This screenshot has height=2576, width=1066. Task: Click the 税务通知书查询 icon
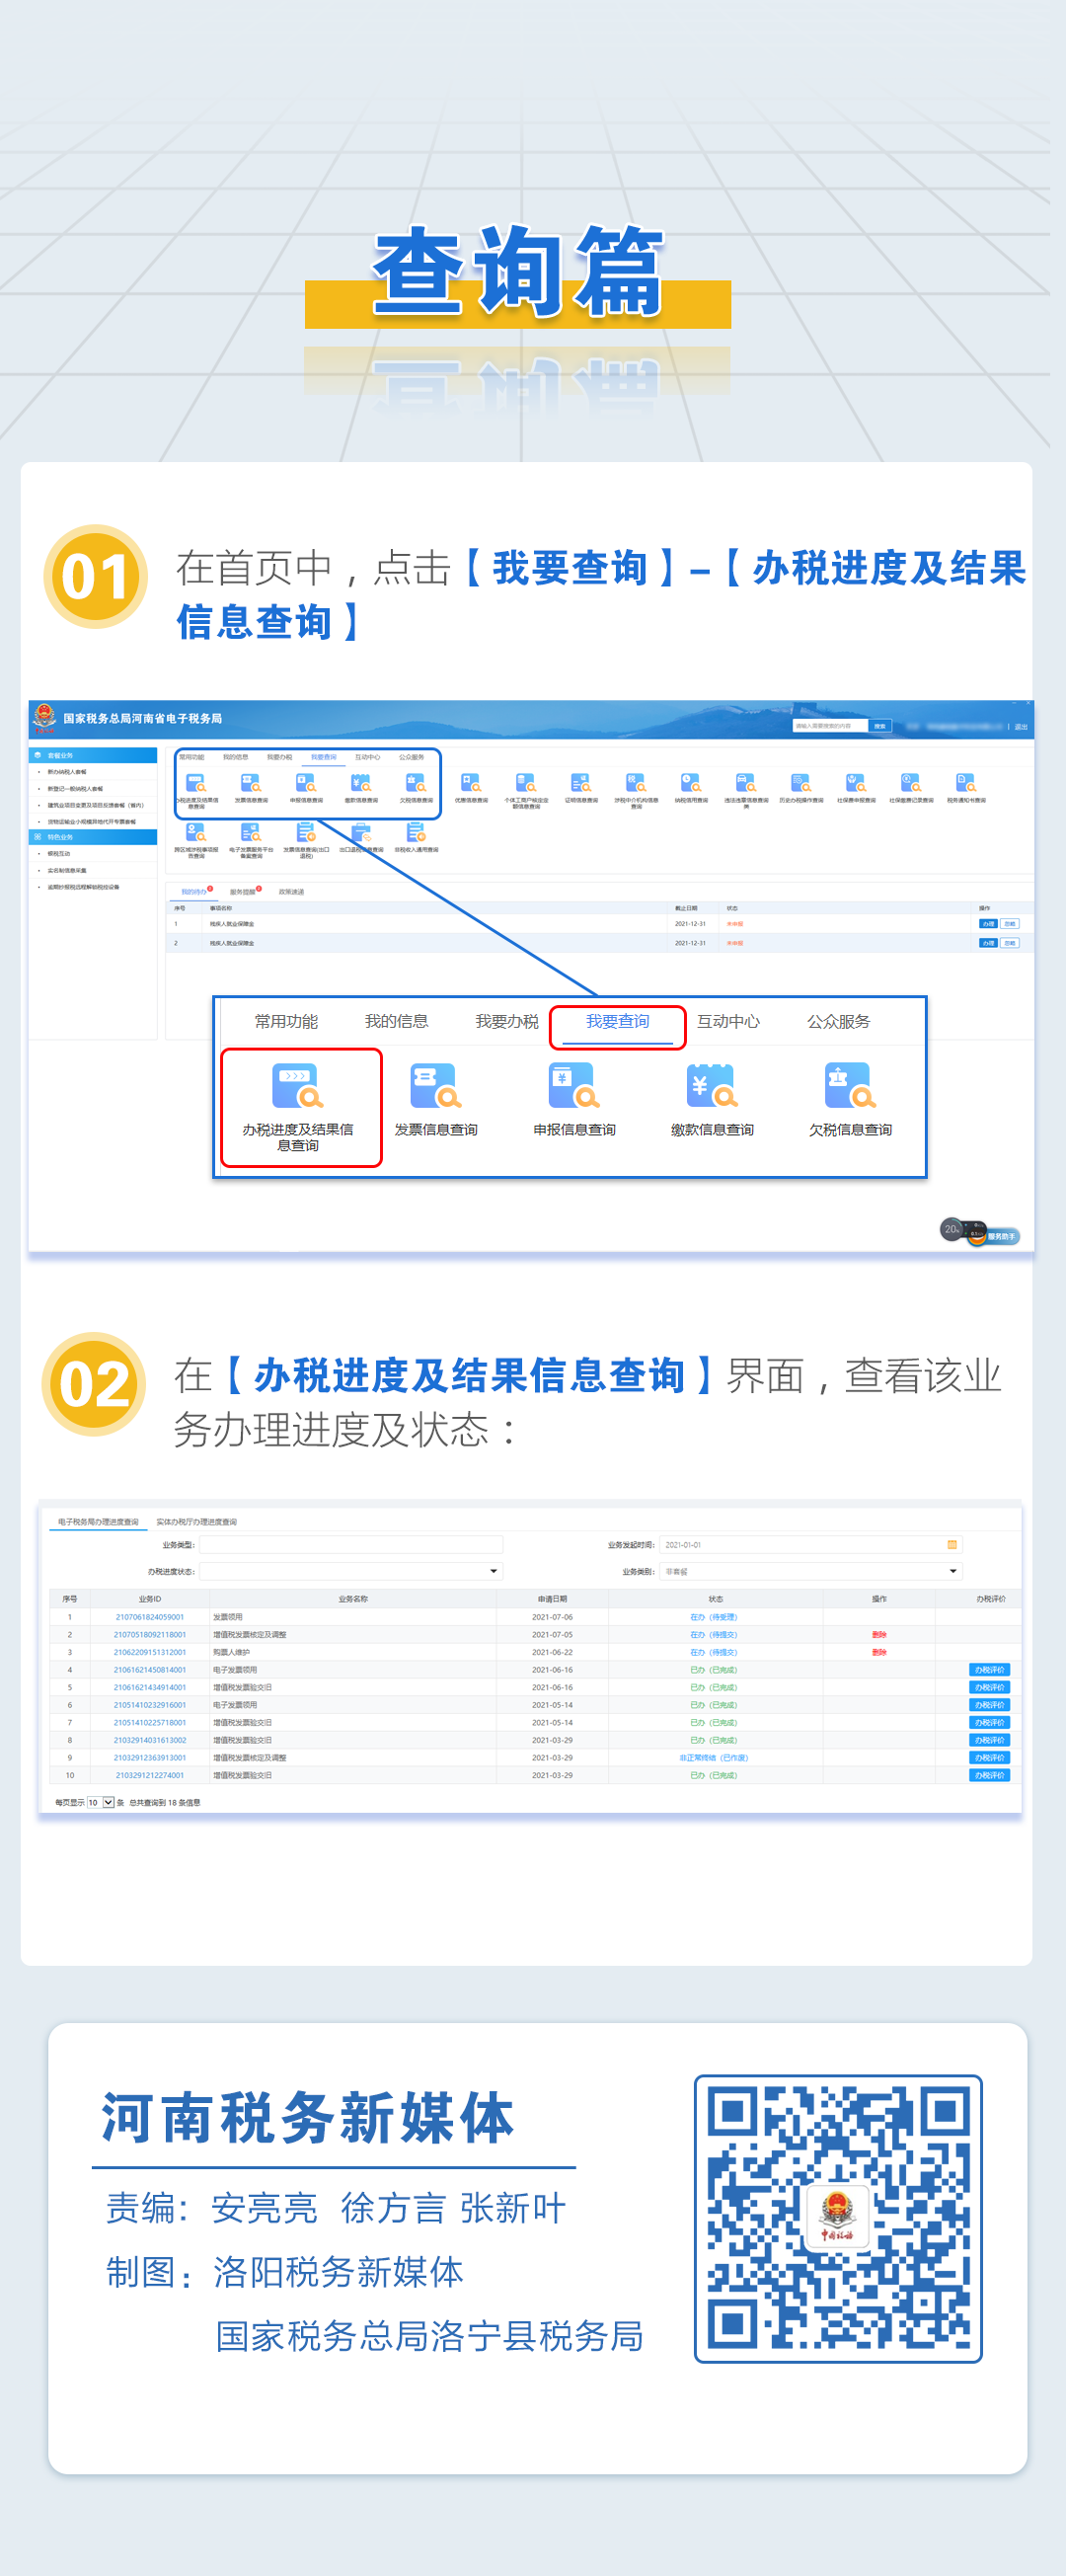(966, 784)
